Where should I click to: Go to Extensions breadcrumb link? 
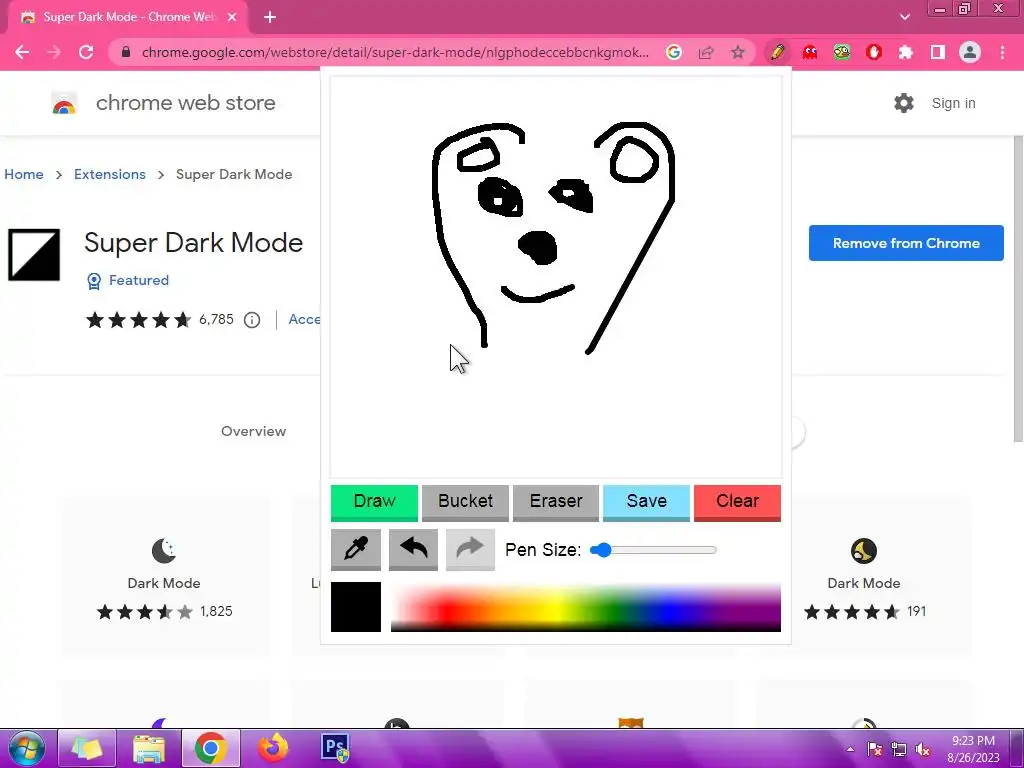[110, 174]
